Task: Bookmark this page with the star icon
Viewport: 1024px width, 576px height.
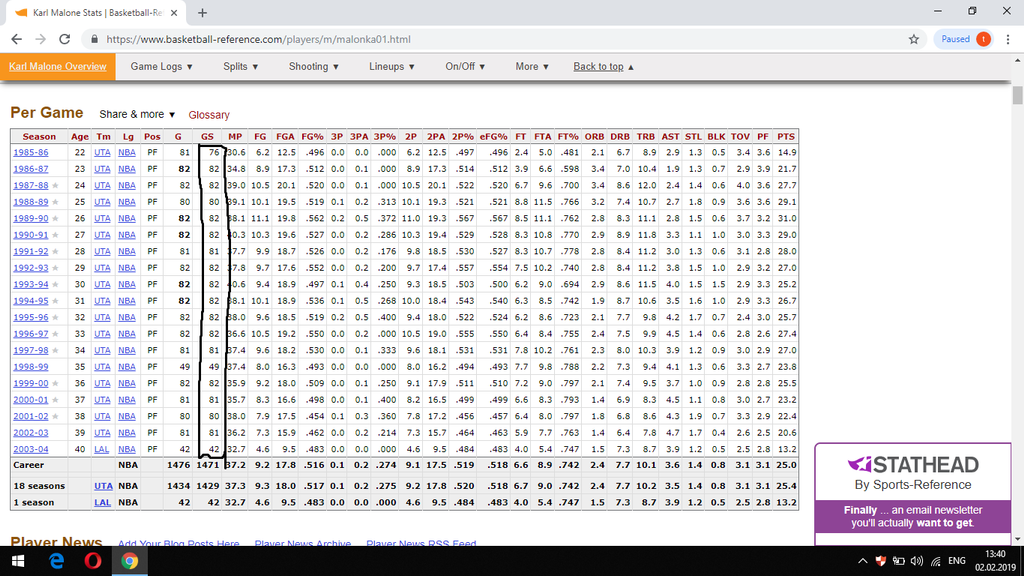Action: tap(914, 39)
